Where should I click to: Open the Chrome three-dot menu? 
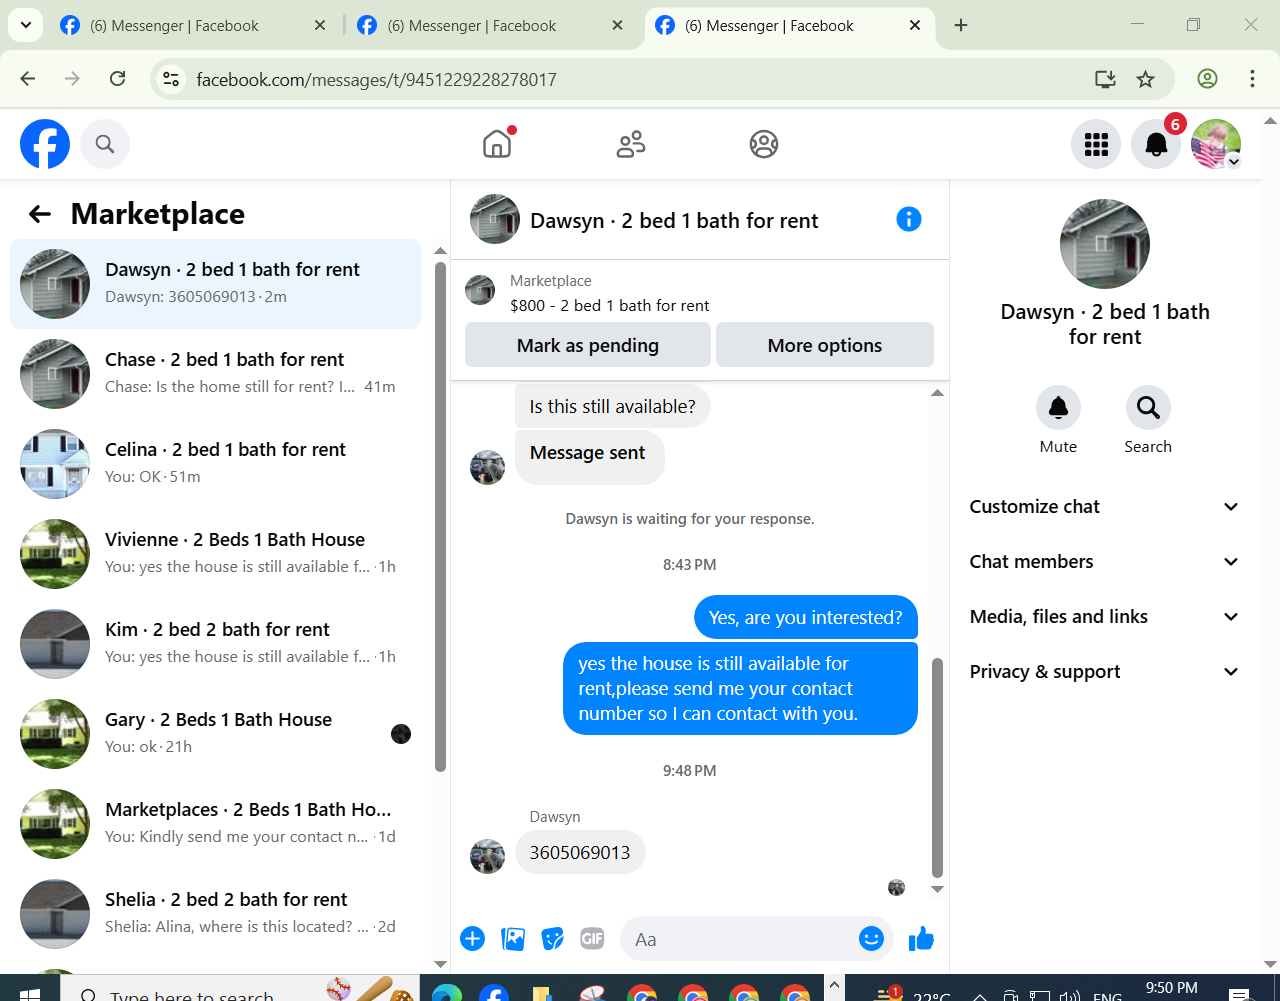click(1252, 79)
